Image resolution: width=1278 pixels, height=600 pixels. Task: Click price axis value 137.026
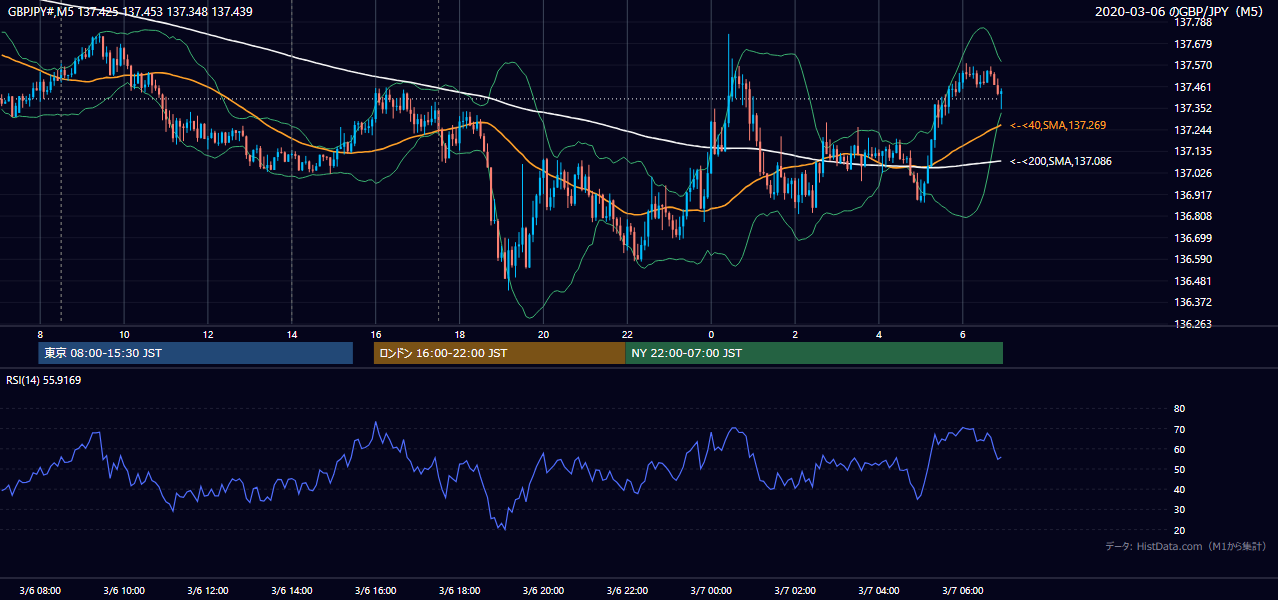tap(1193, 173)
